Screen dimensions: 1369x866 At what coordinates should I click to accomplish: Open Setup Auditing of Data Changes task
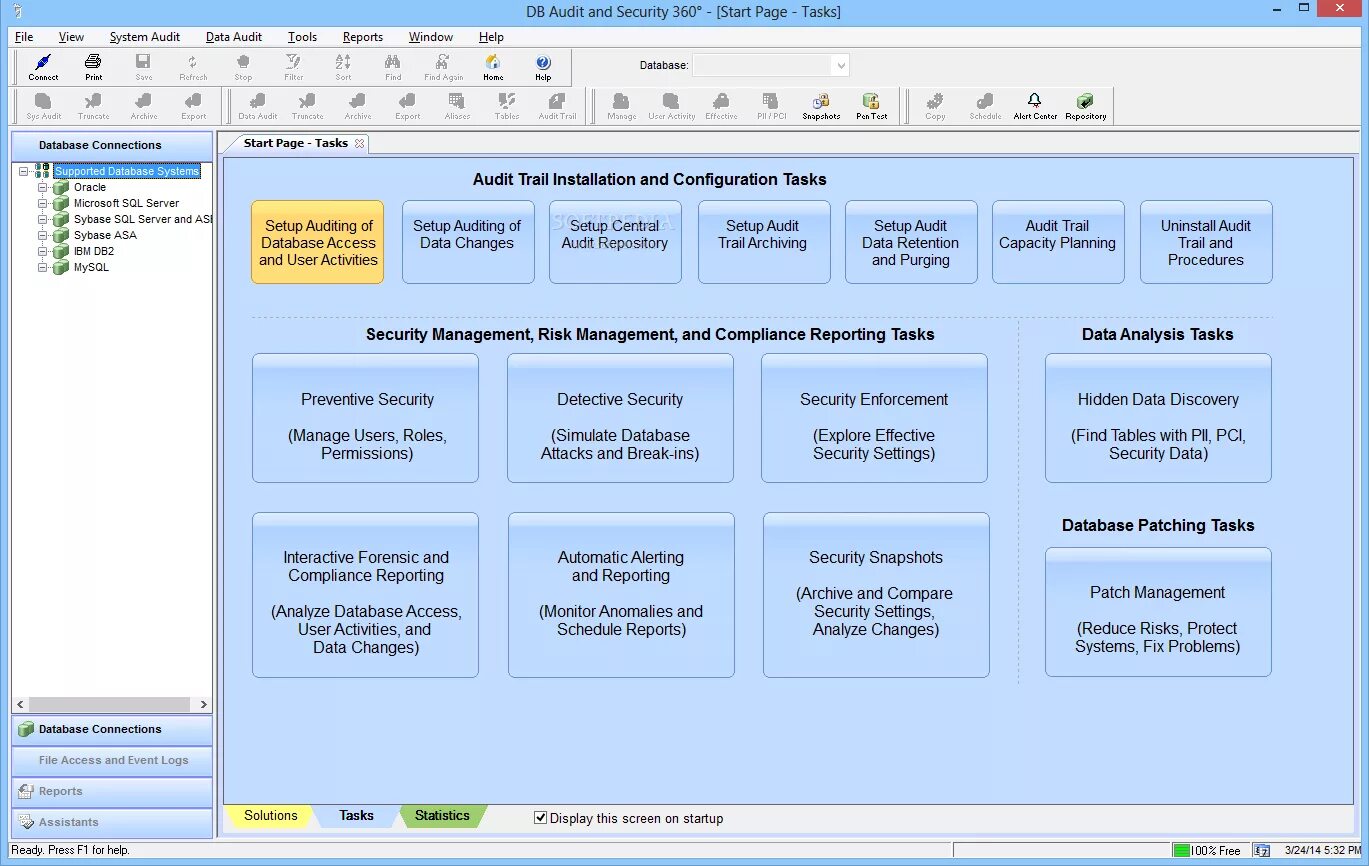(467, 242)
